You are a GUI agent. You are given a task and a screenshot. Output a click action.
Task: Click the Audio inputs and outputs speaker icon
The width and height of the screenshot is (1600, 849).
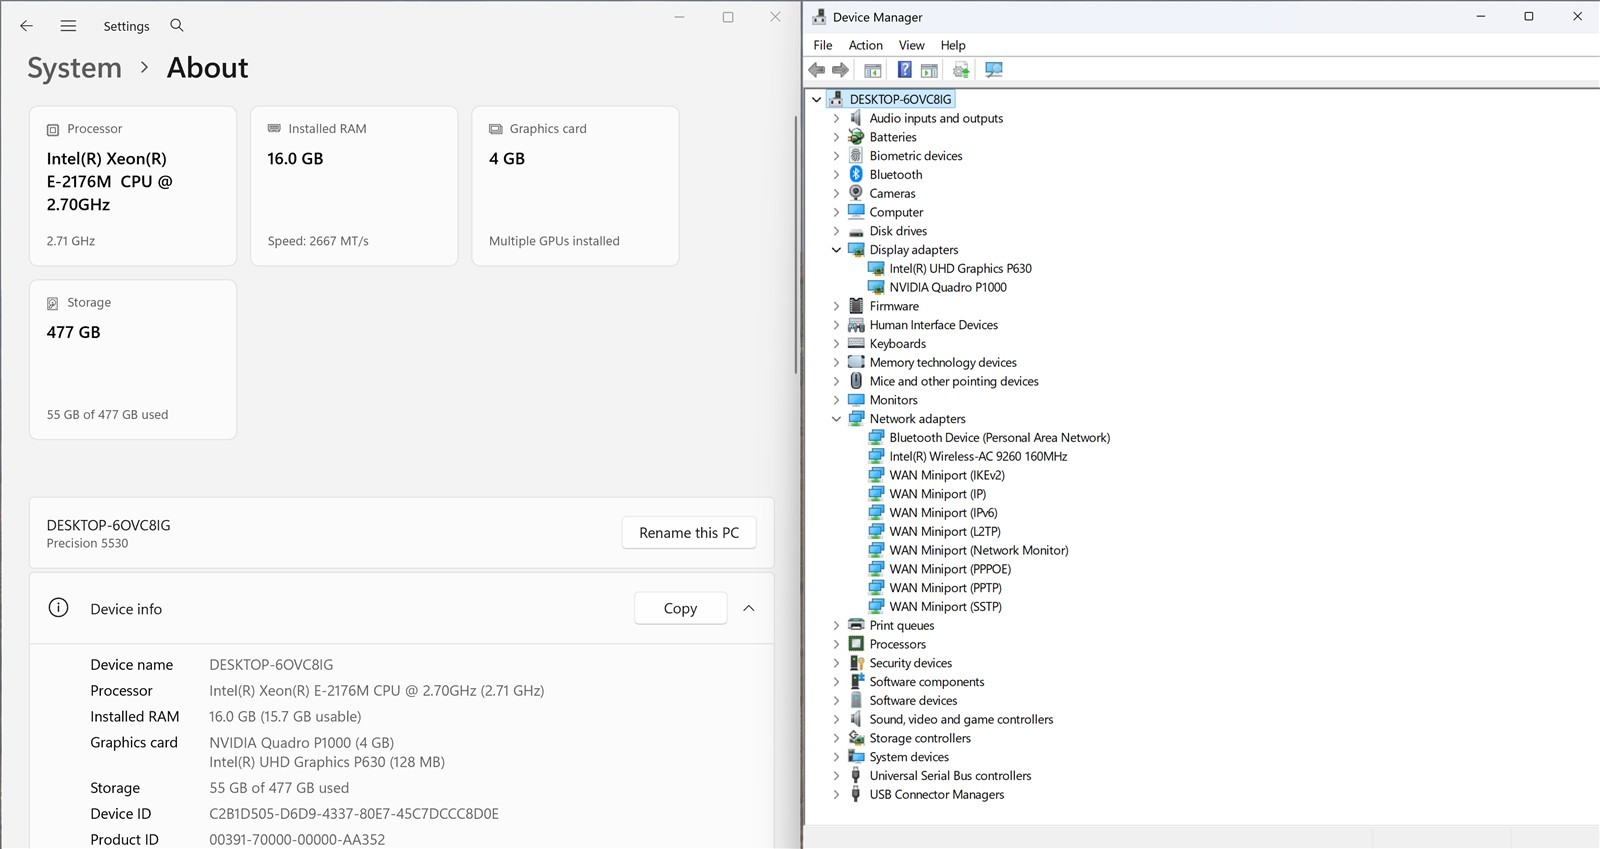pos(856,118)
